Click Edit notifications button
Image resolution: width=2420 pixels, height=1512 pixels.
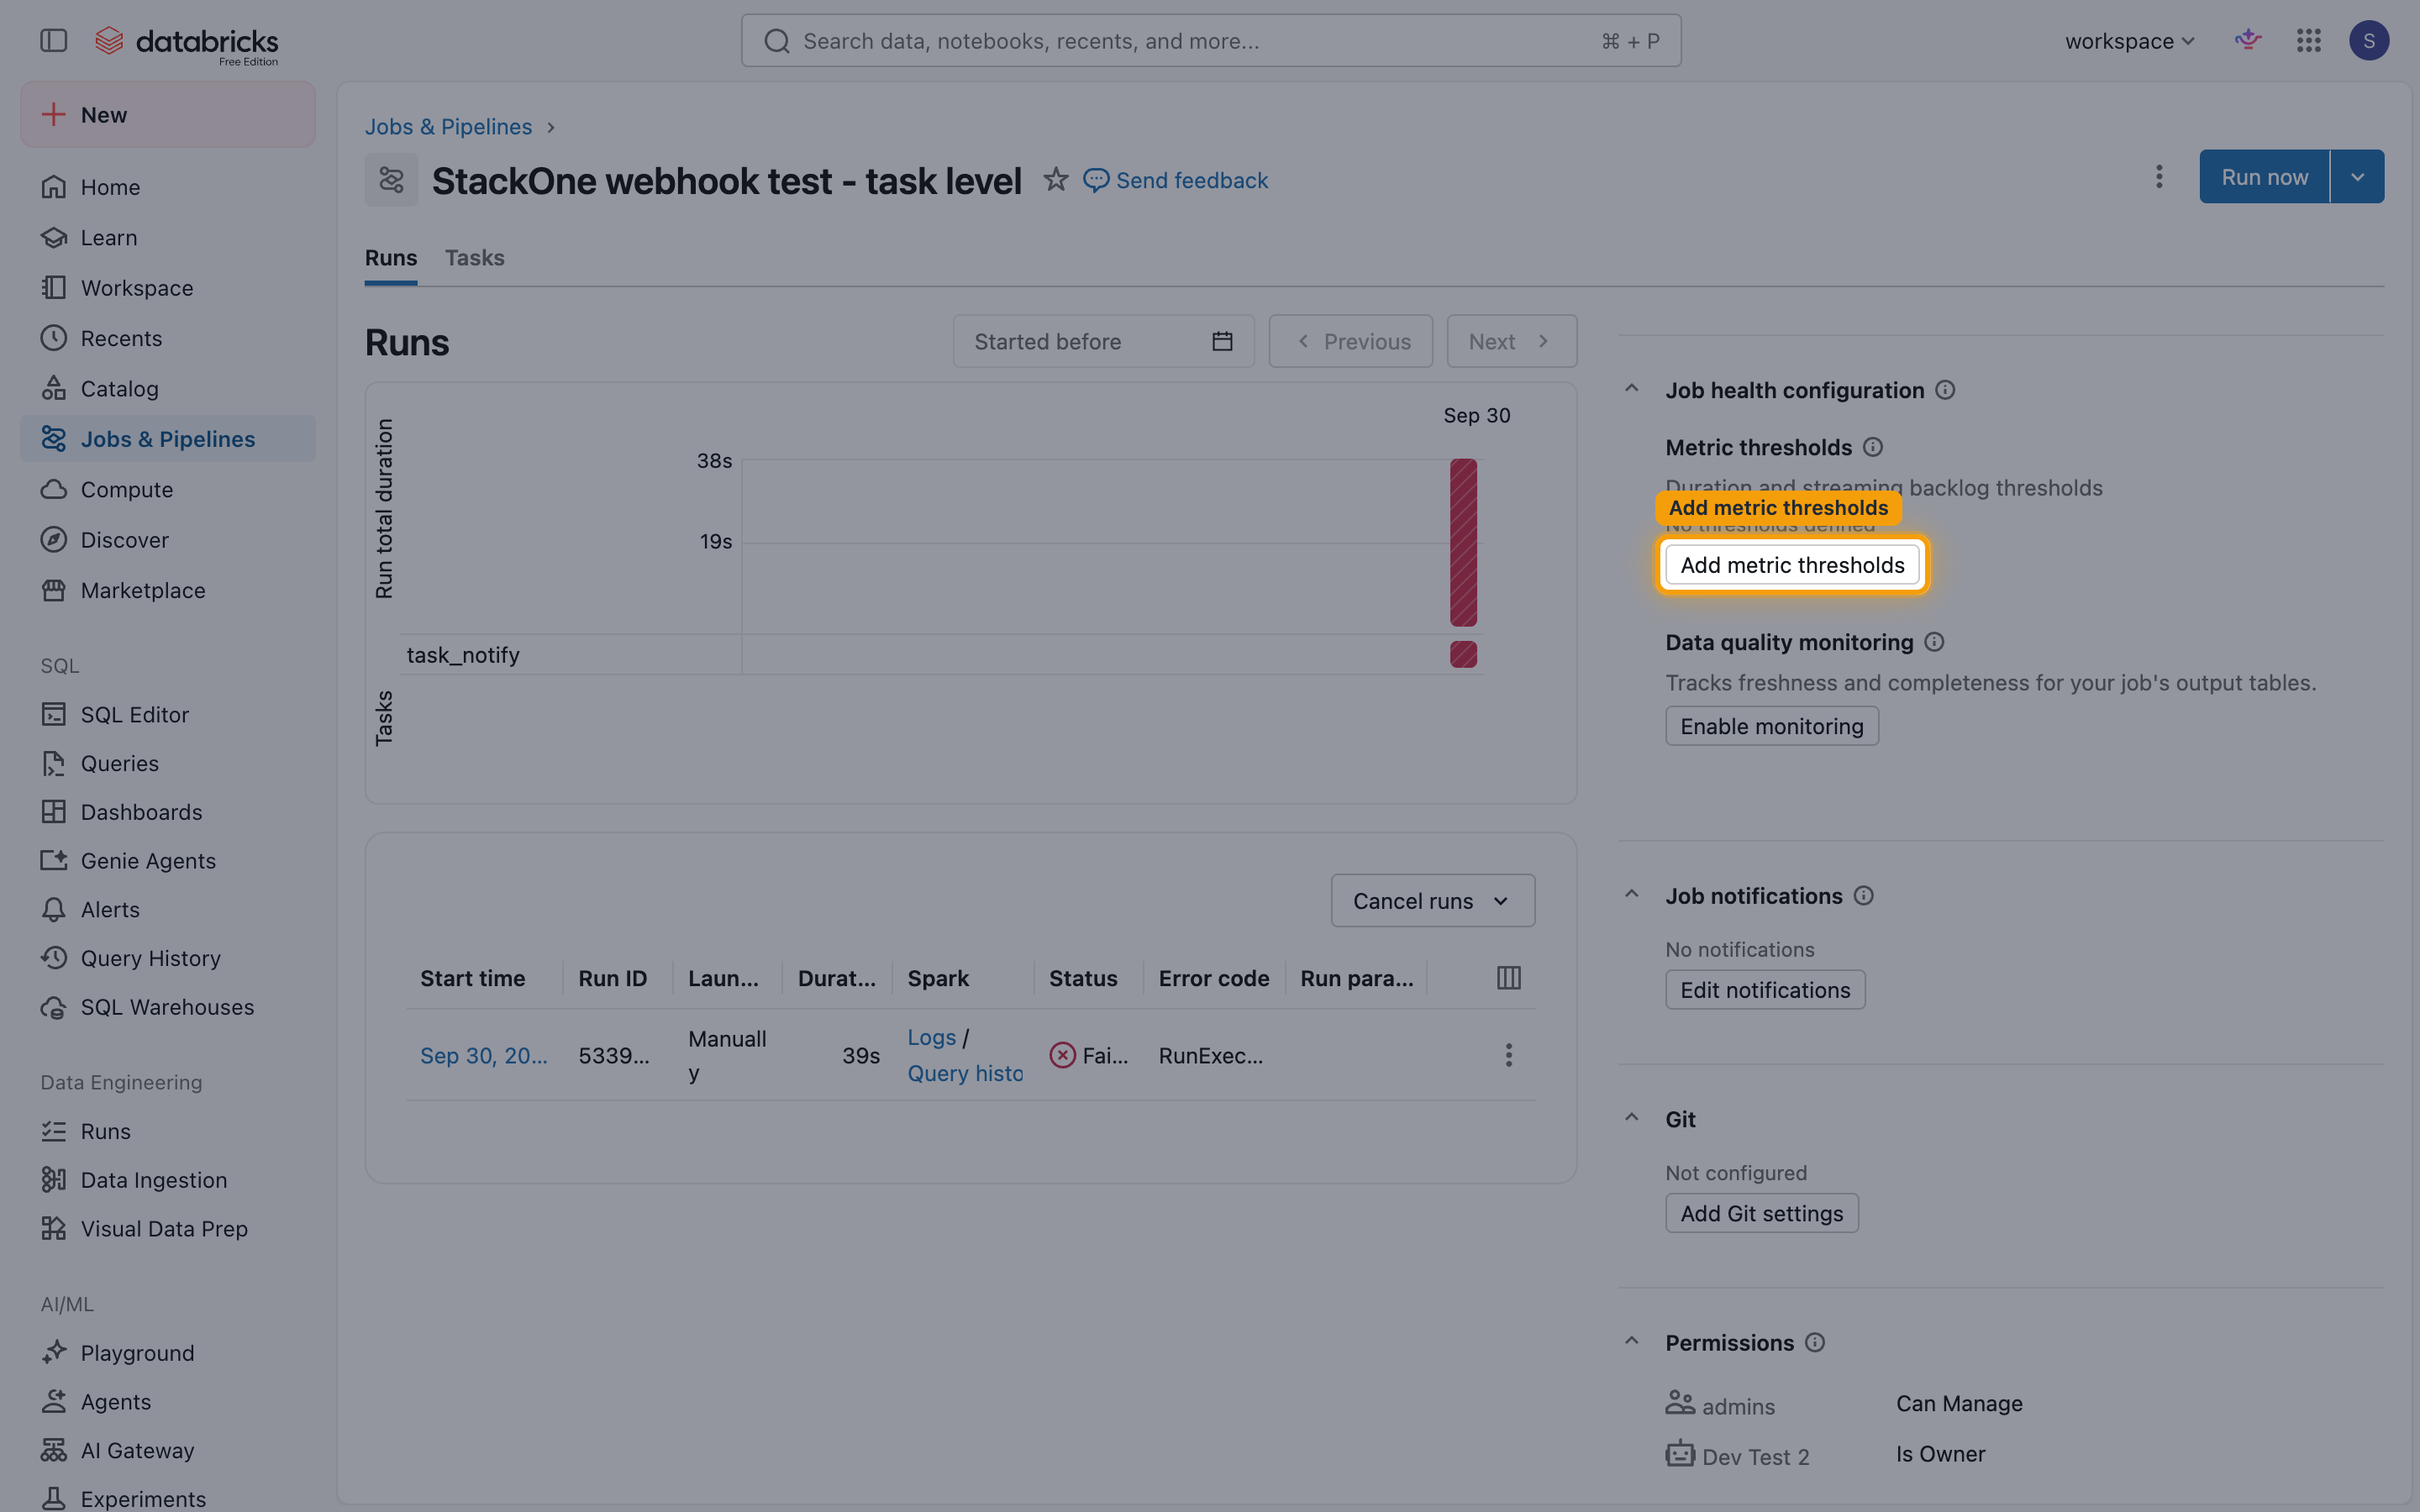click(x=1765, y=990)
